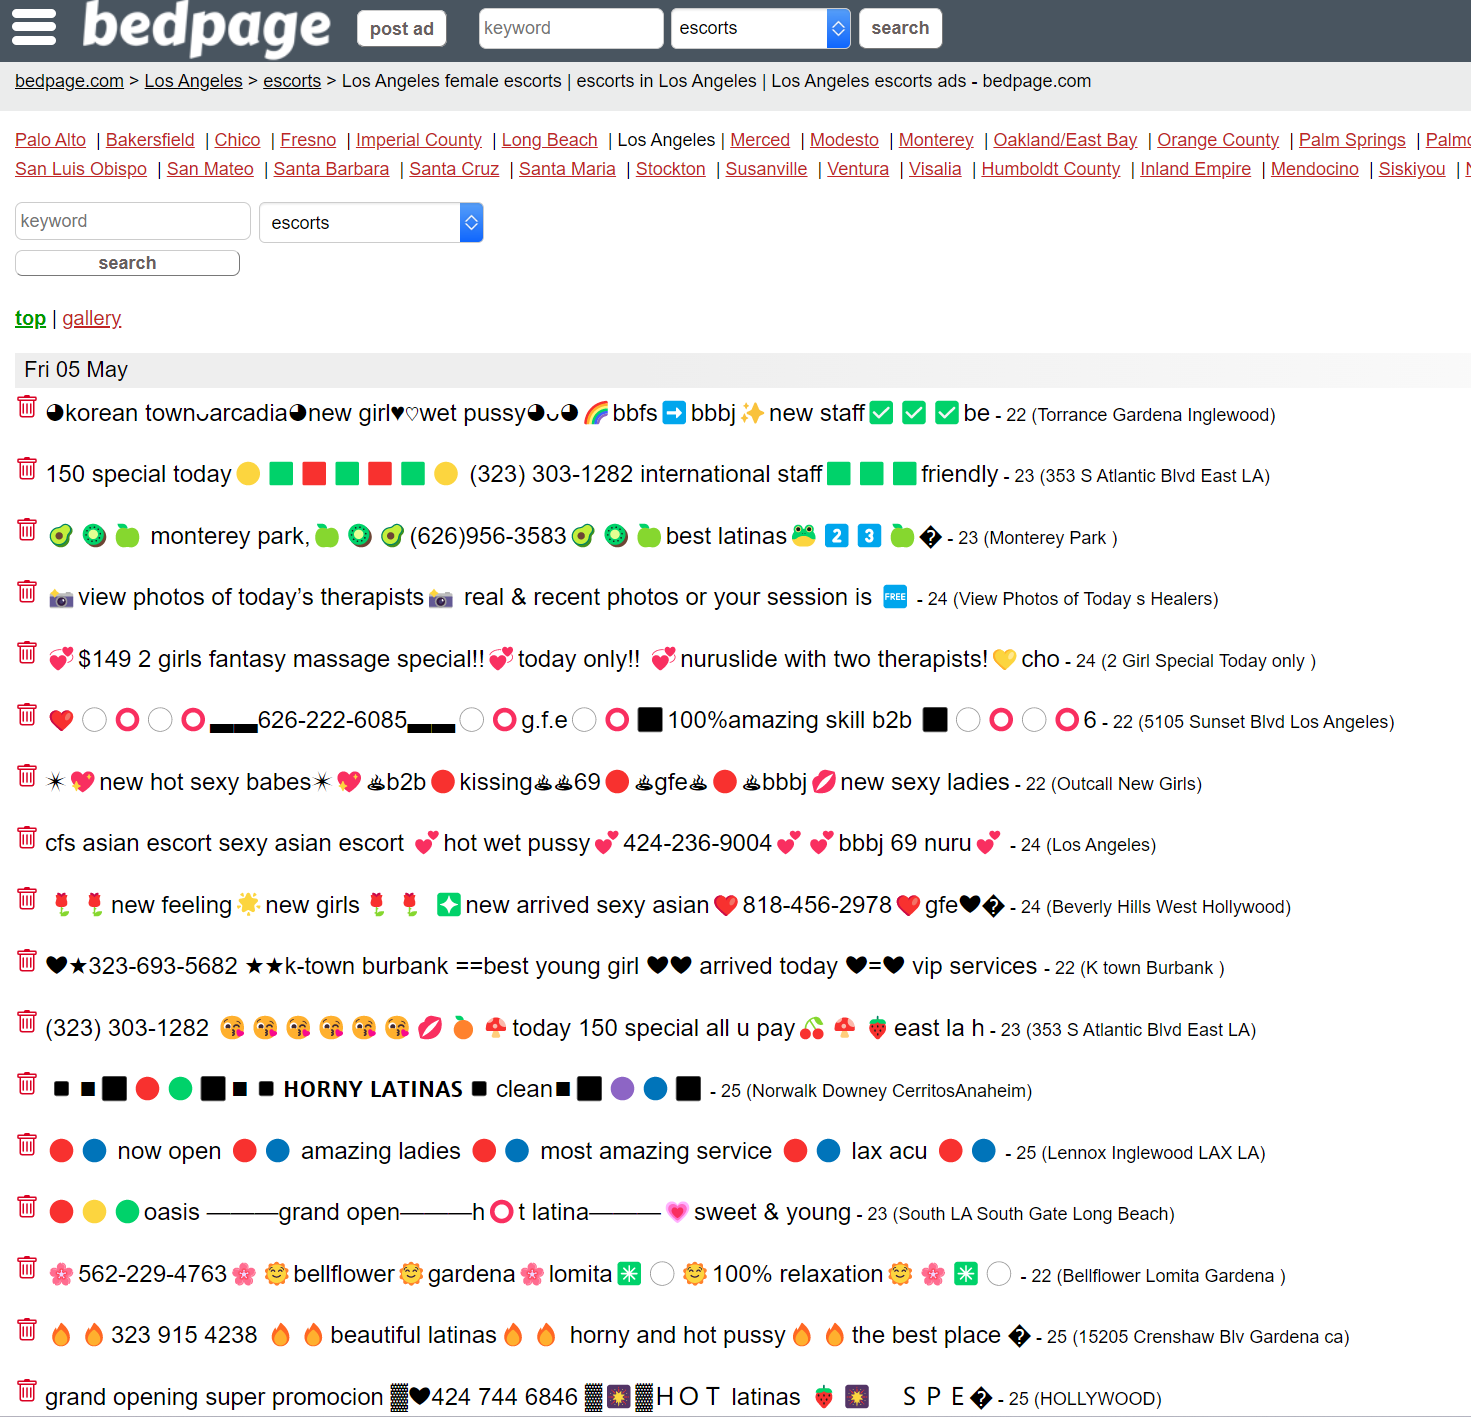Open header escorts category dropdown

point(761,28)
